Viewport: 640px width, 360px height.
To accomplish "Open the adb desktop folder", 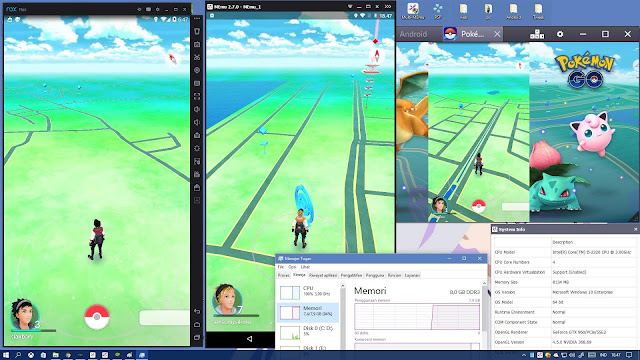I will [x=463, y=11].
